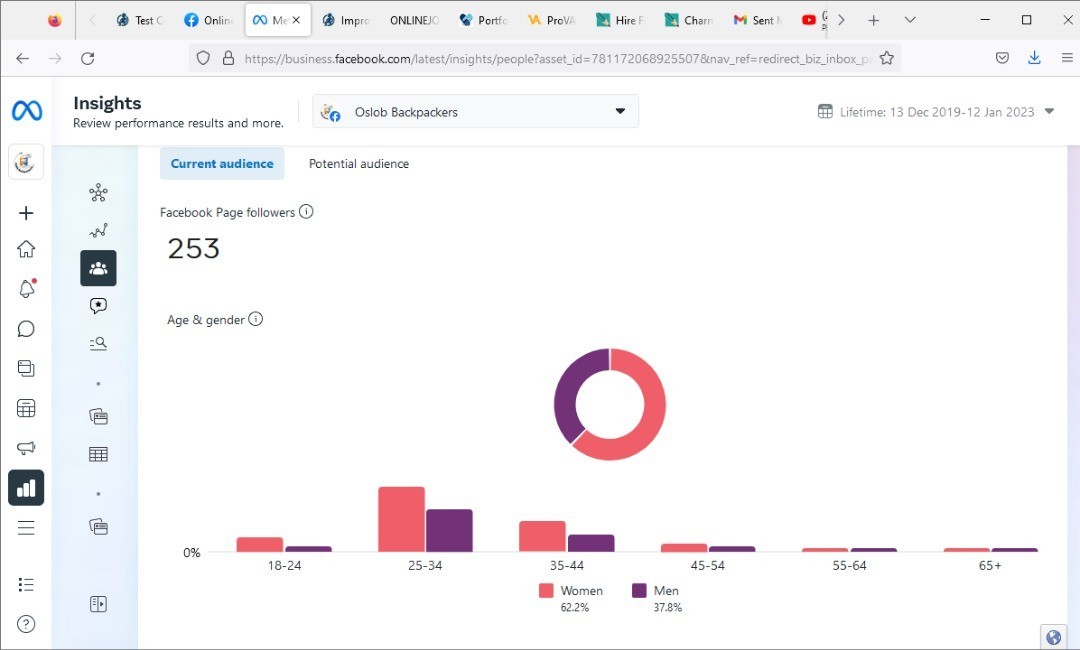Click calendar icon next to Lifetime date
The width and height of the screenshot is (1080, 650).
pyautogui.click(x=824, y=112)
